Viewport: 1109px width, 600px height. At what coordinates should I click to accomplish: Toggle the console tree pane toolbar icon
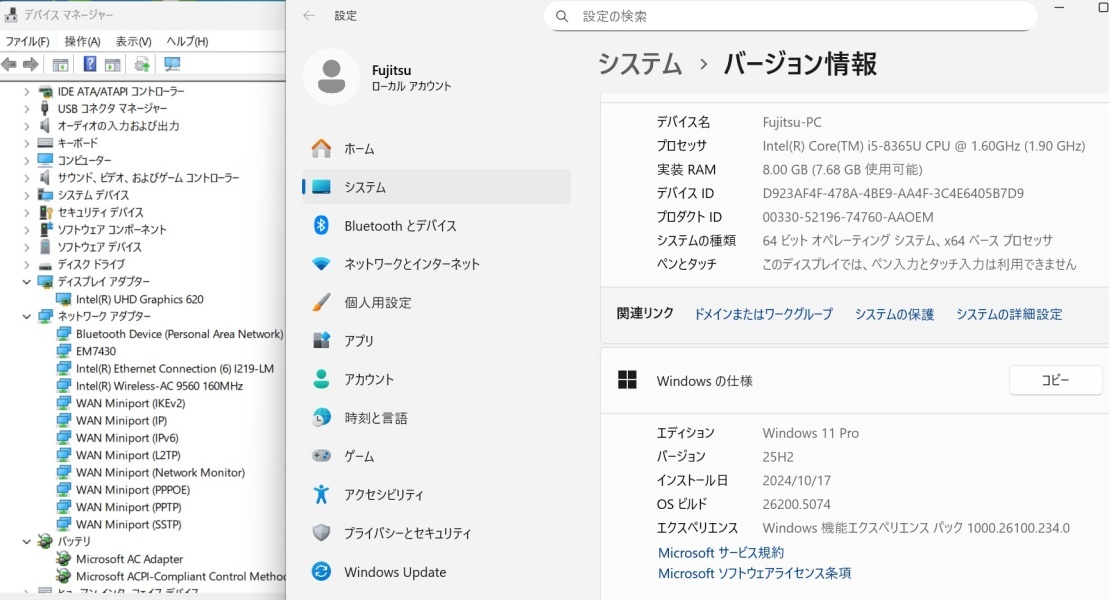tap(60, 65)
